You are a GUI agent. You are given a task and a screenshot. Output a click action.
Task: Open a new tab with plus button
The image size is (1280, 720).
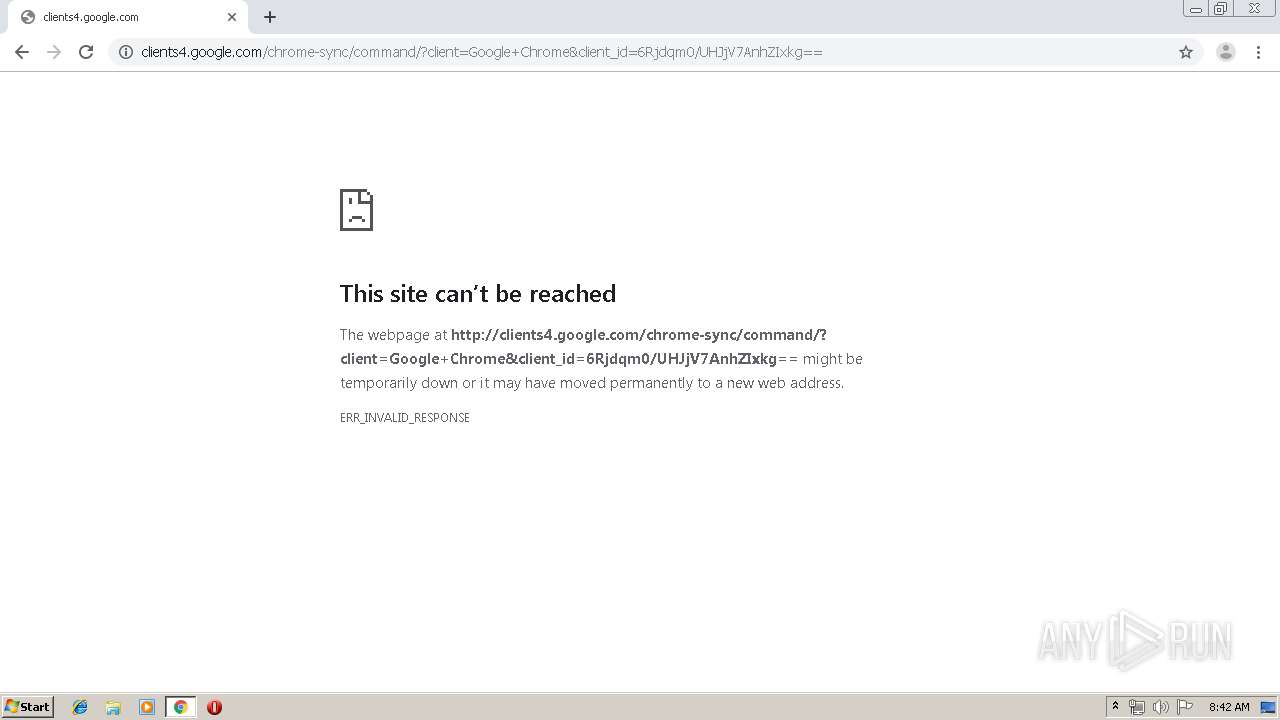tap(270, 17)
